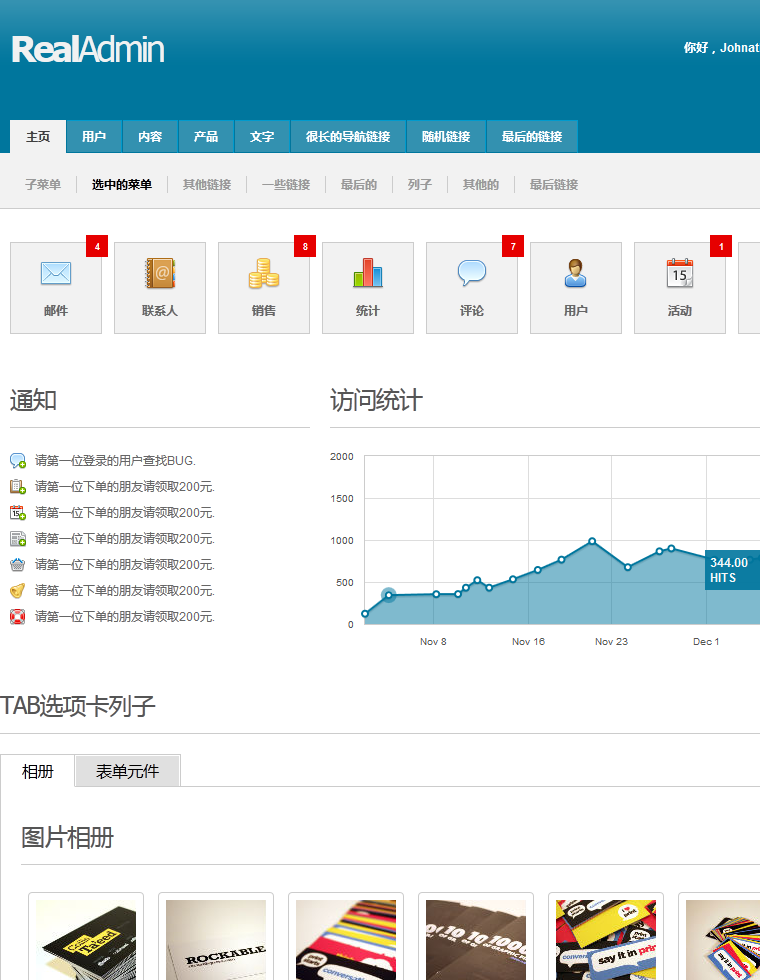Click calendar-add icon in notification list

(18, 512)
